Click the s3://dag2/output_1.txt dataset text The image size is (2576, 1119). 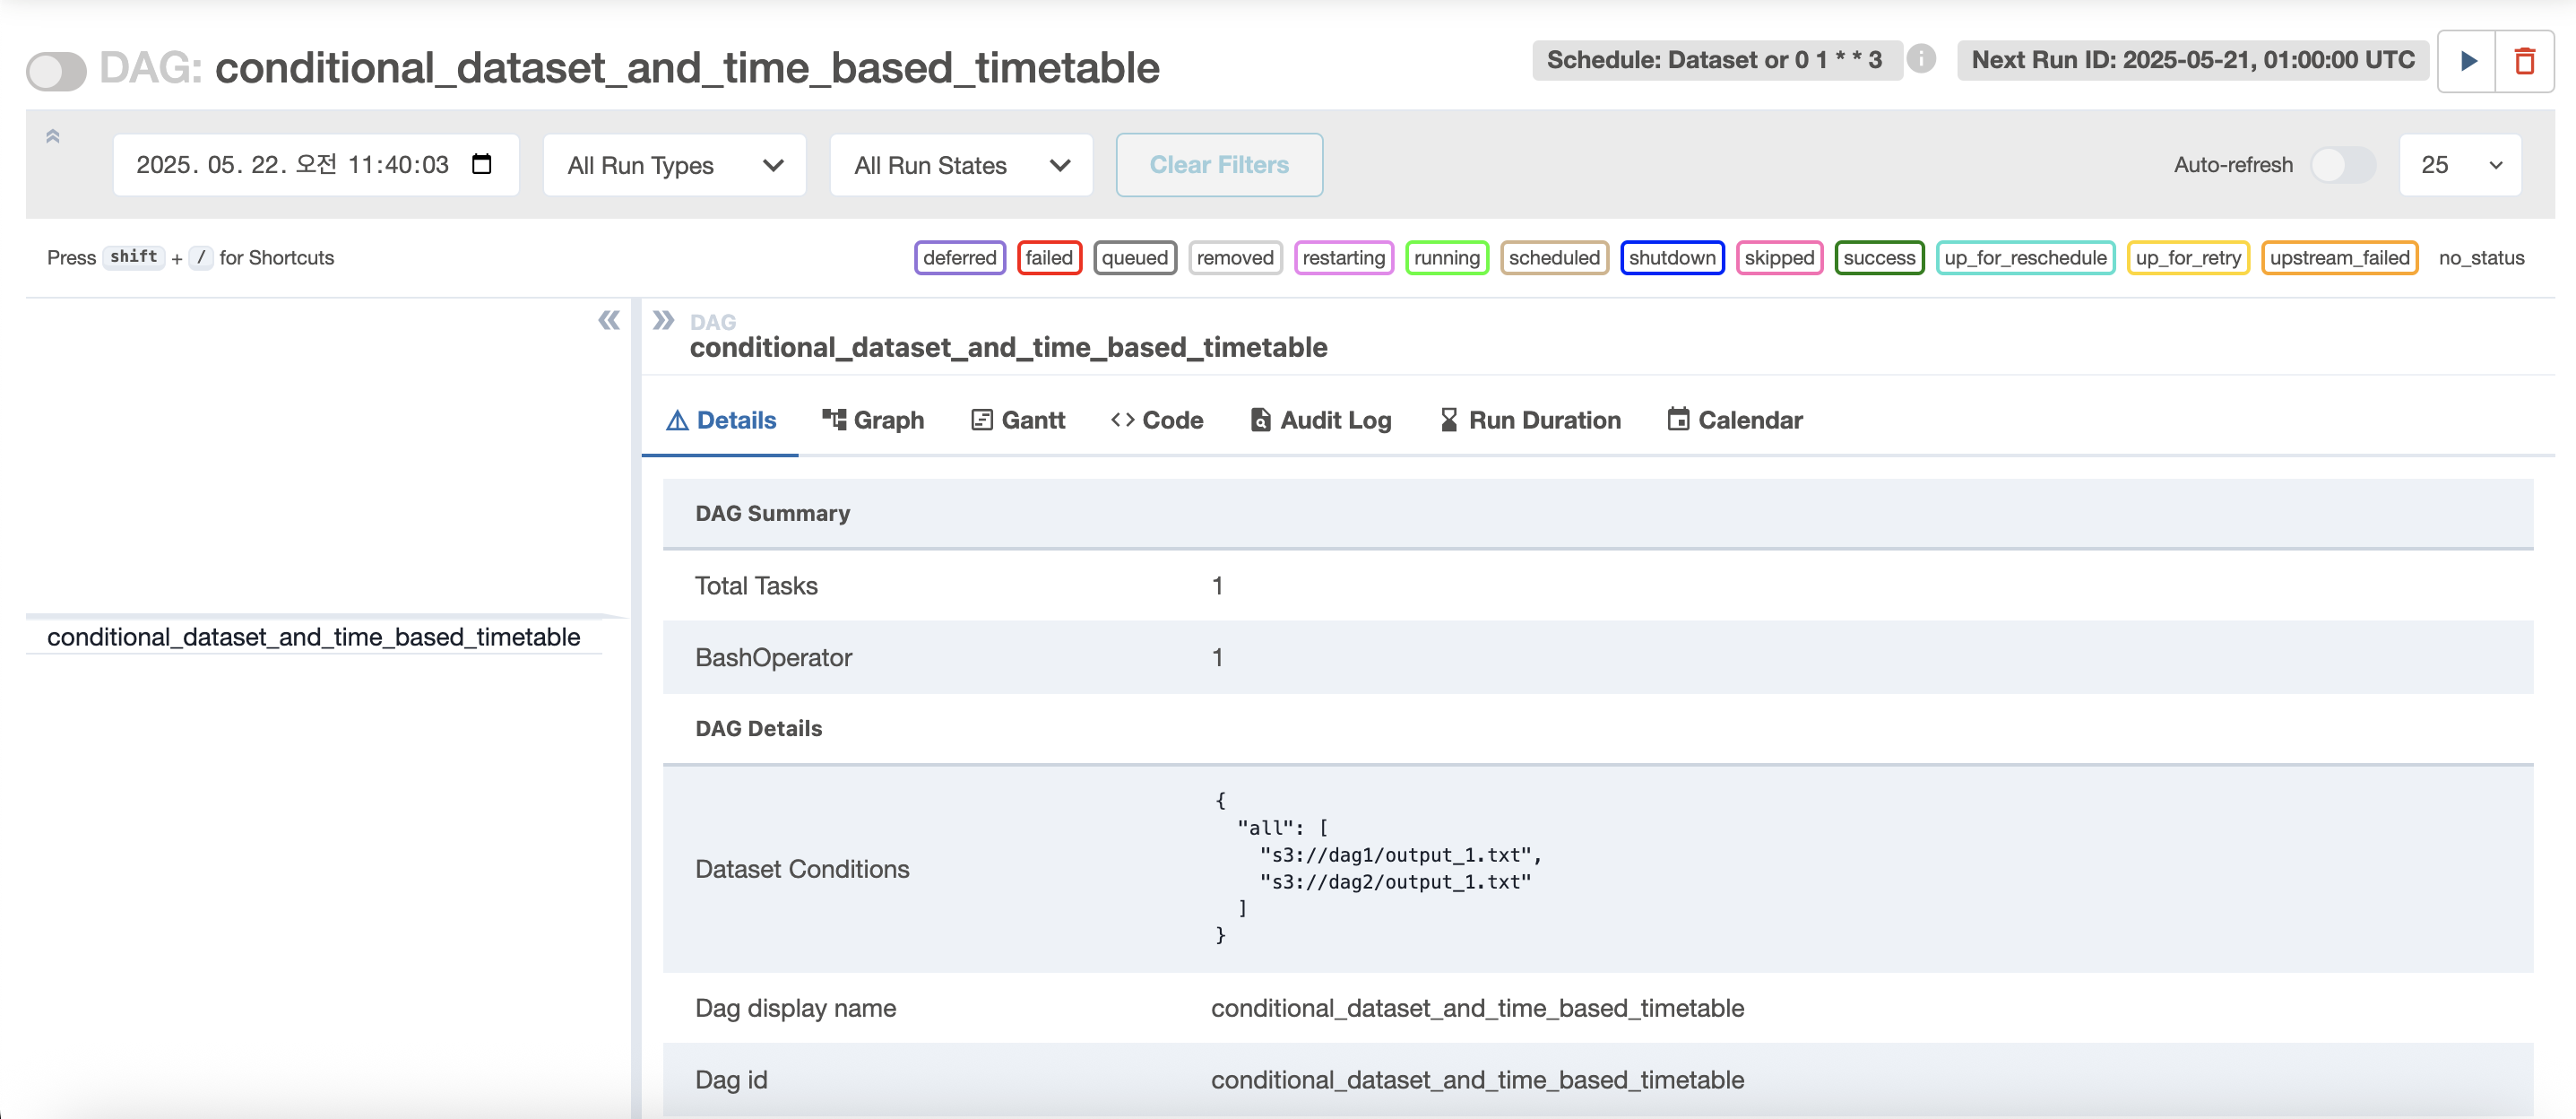point(1396,882)
